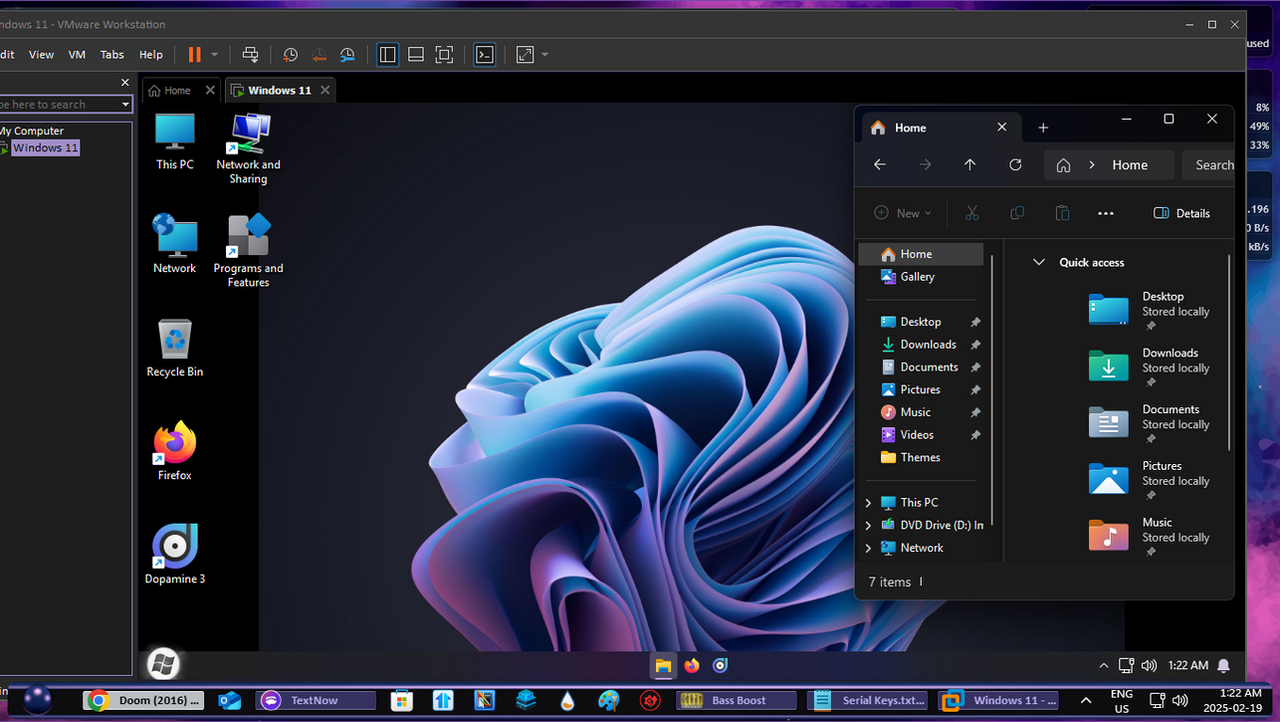Revert virtual machine to previous snapshot
The image size is (1280, 722).
click(x=319, y=55)
